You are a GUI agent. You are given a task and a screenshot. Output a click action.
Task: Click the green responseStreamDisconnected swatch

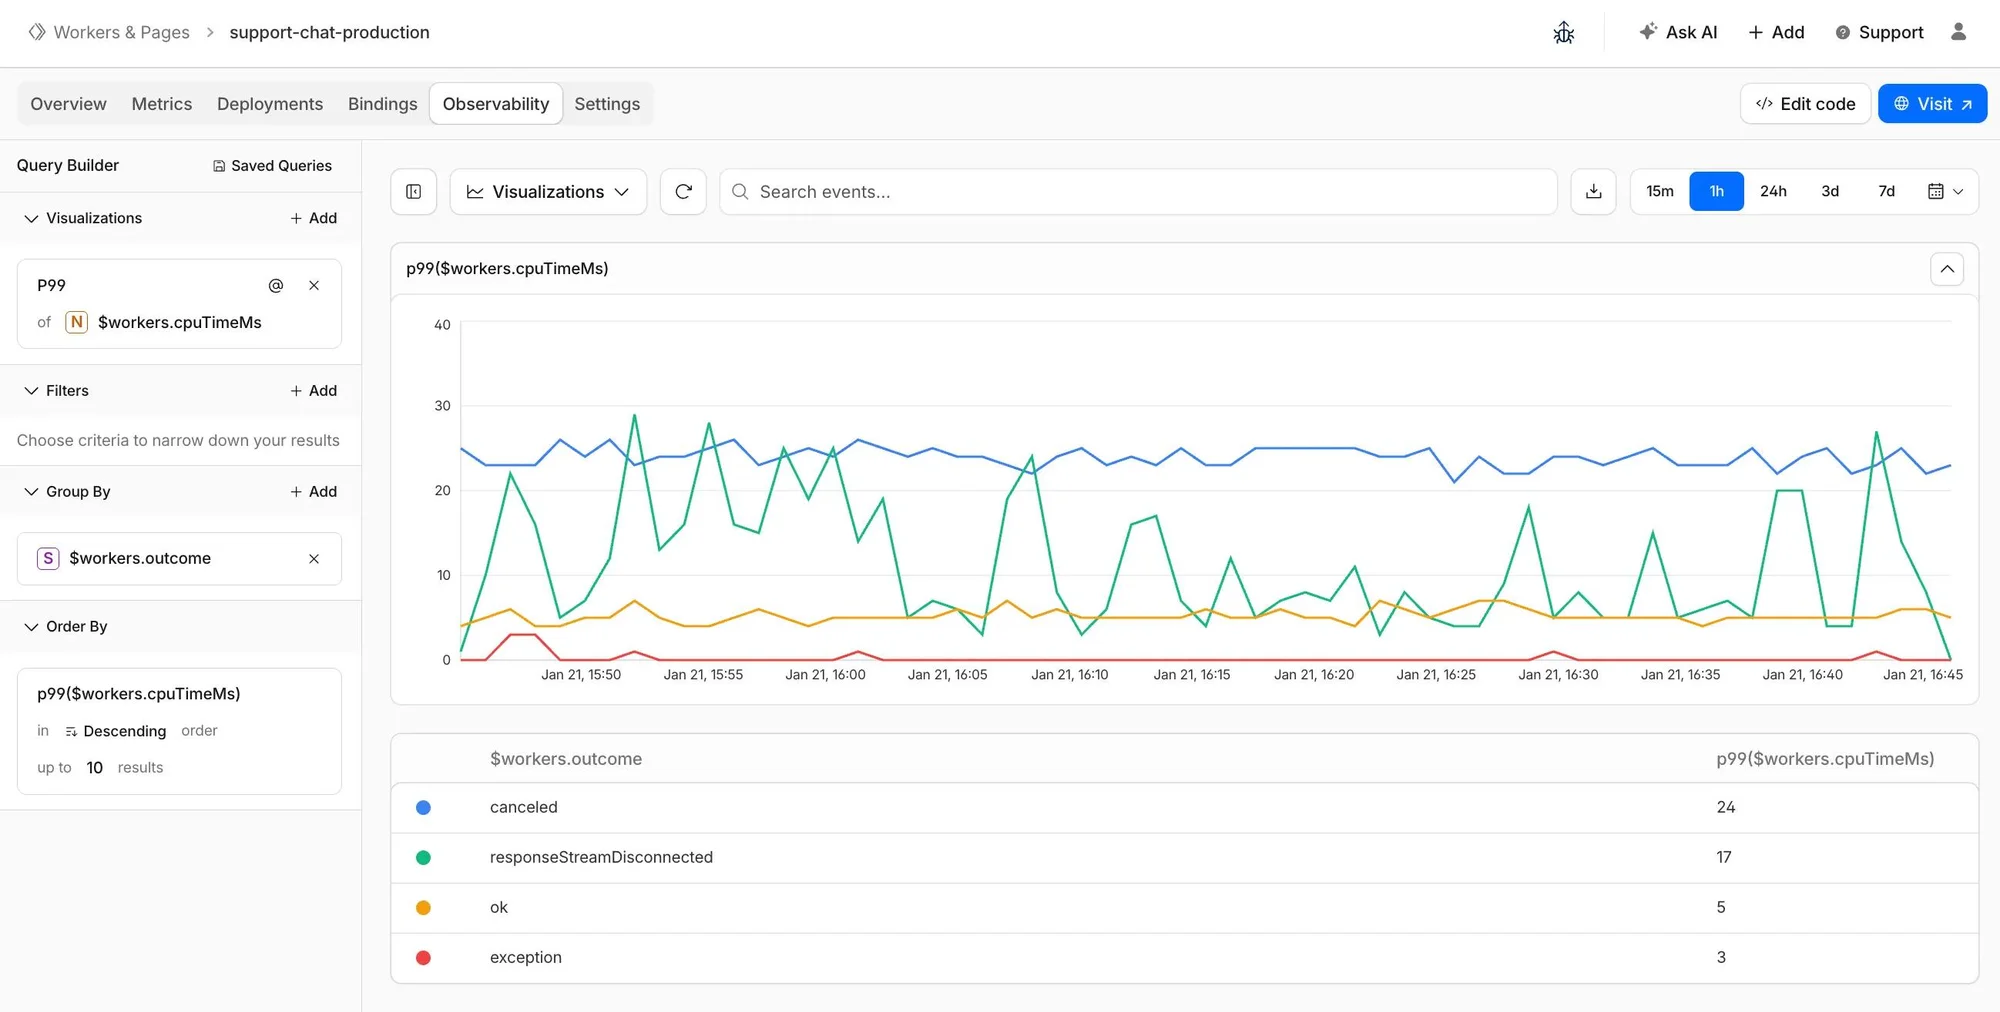423,858
